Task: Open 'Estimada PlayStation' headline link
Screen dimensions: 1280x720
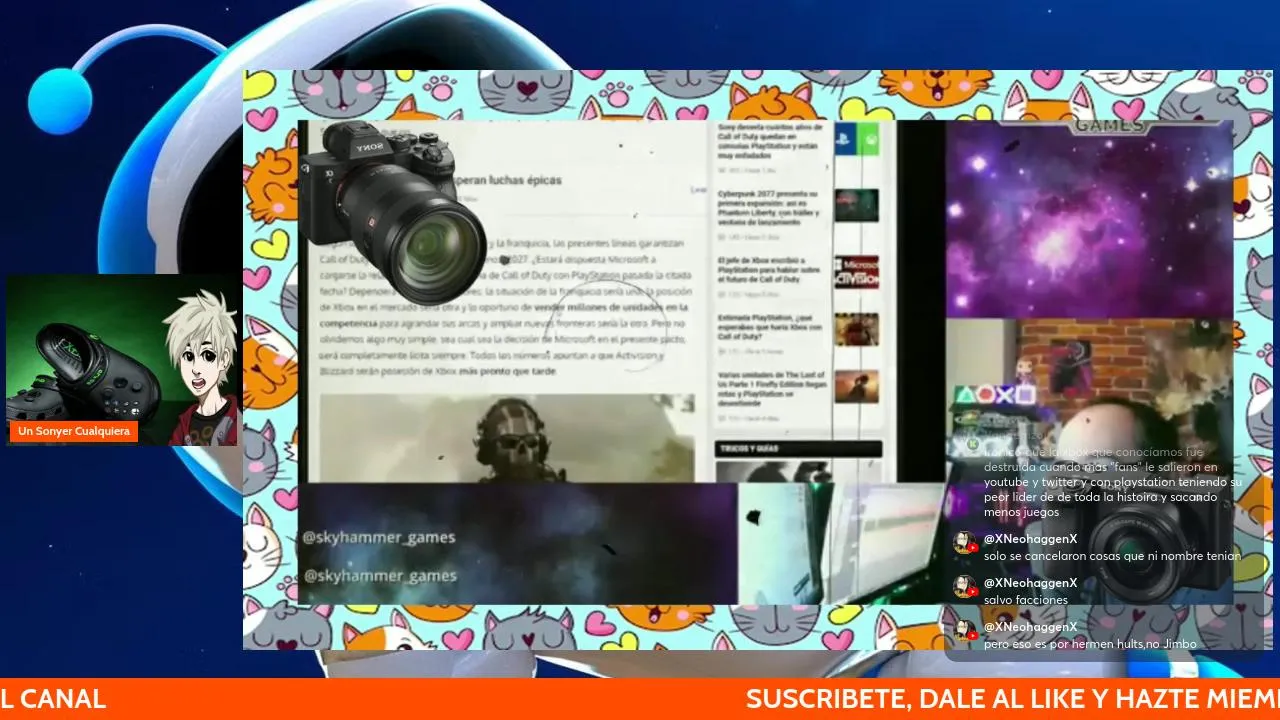Action: (769, 327)
